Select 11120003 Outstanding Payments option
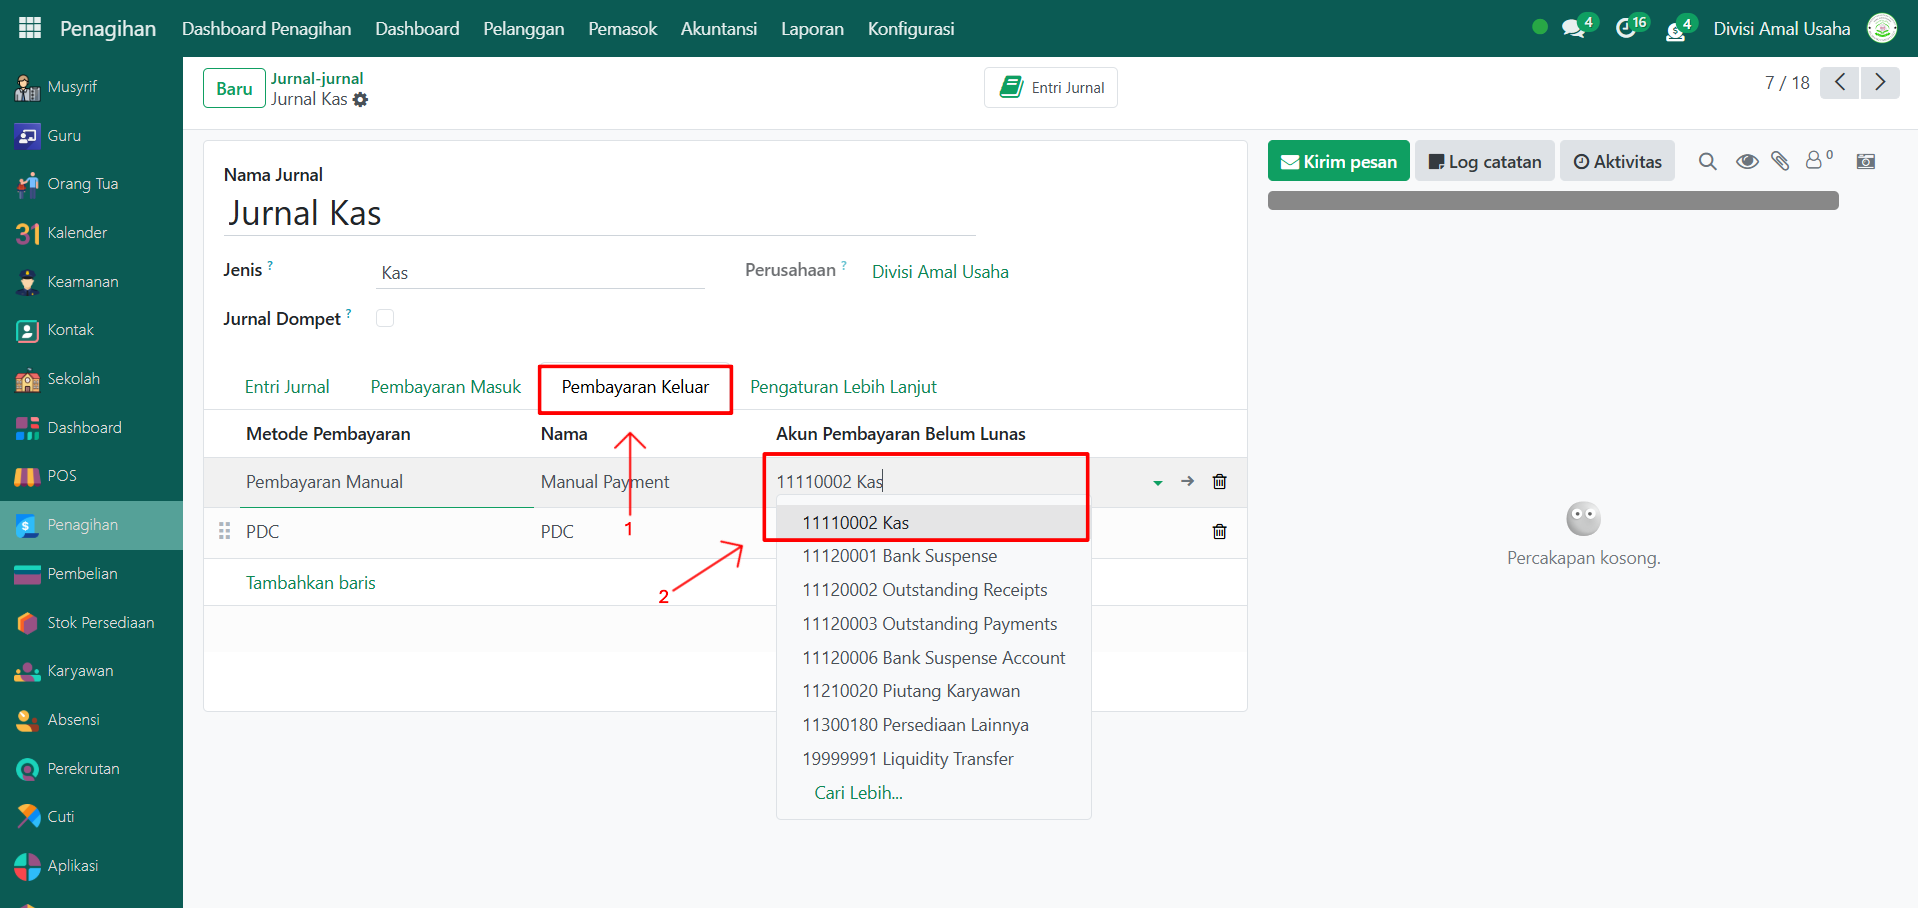This screenshot has width=1918, height=908. pyautogui.click(x=929, y=624)
